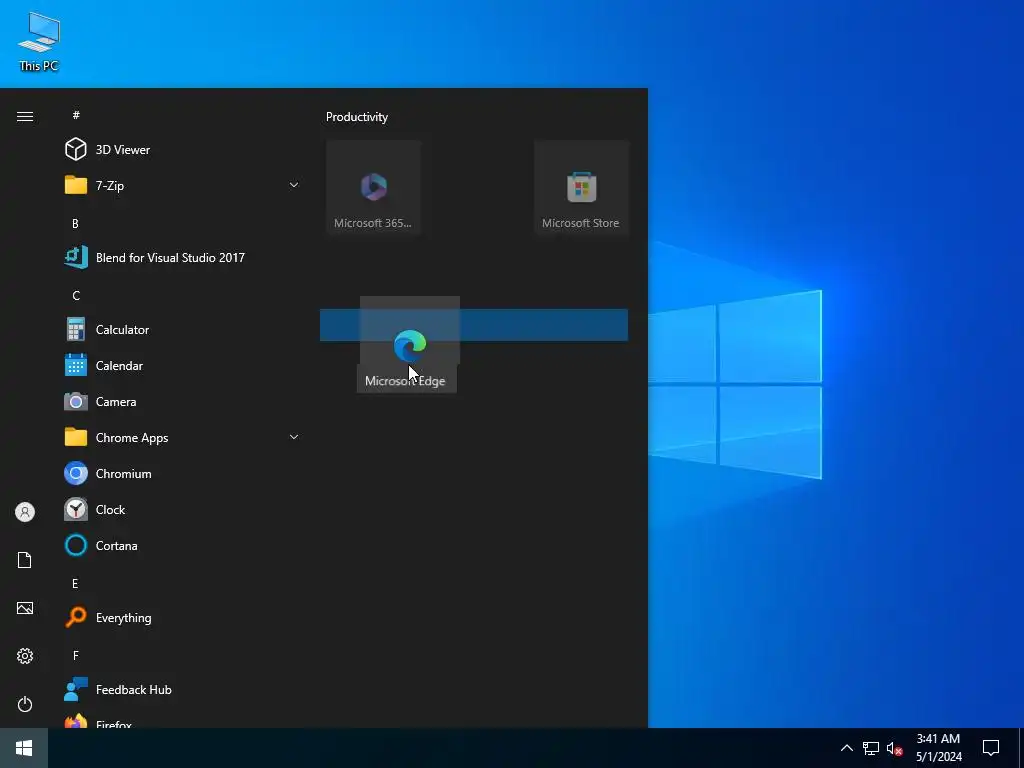Image resolution: width=1024 pixels, height=768 pixels.
Task: Open the clock showing 3:41 AM
Action: tap(938, 748)
